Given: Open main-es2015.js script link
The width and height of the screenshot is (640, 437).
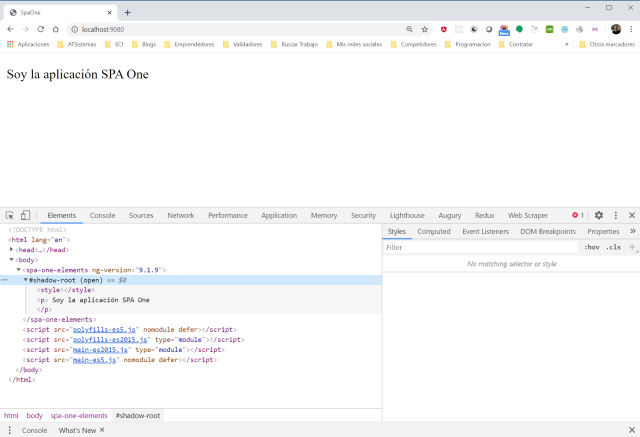Looking at the screenshot, I should coord(100,350).
